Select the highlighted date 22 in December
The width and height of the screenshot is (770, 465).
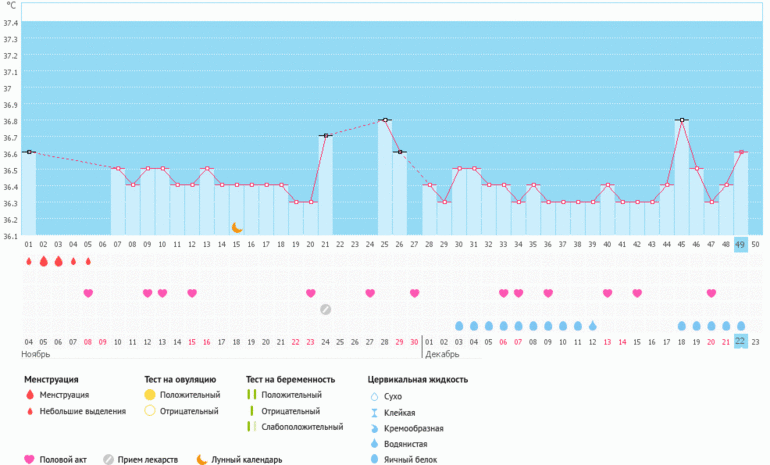coord(741,341)
